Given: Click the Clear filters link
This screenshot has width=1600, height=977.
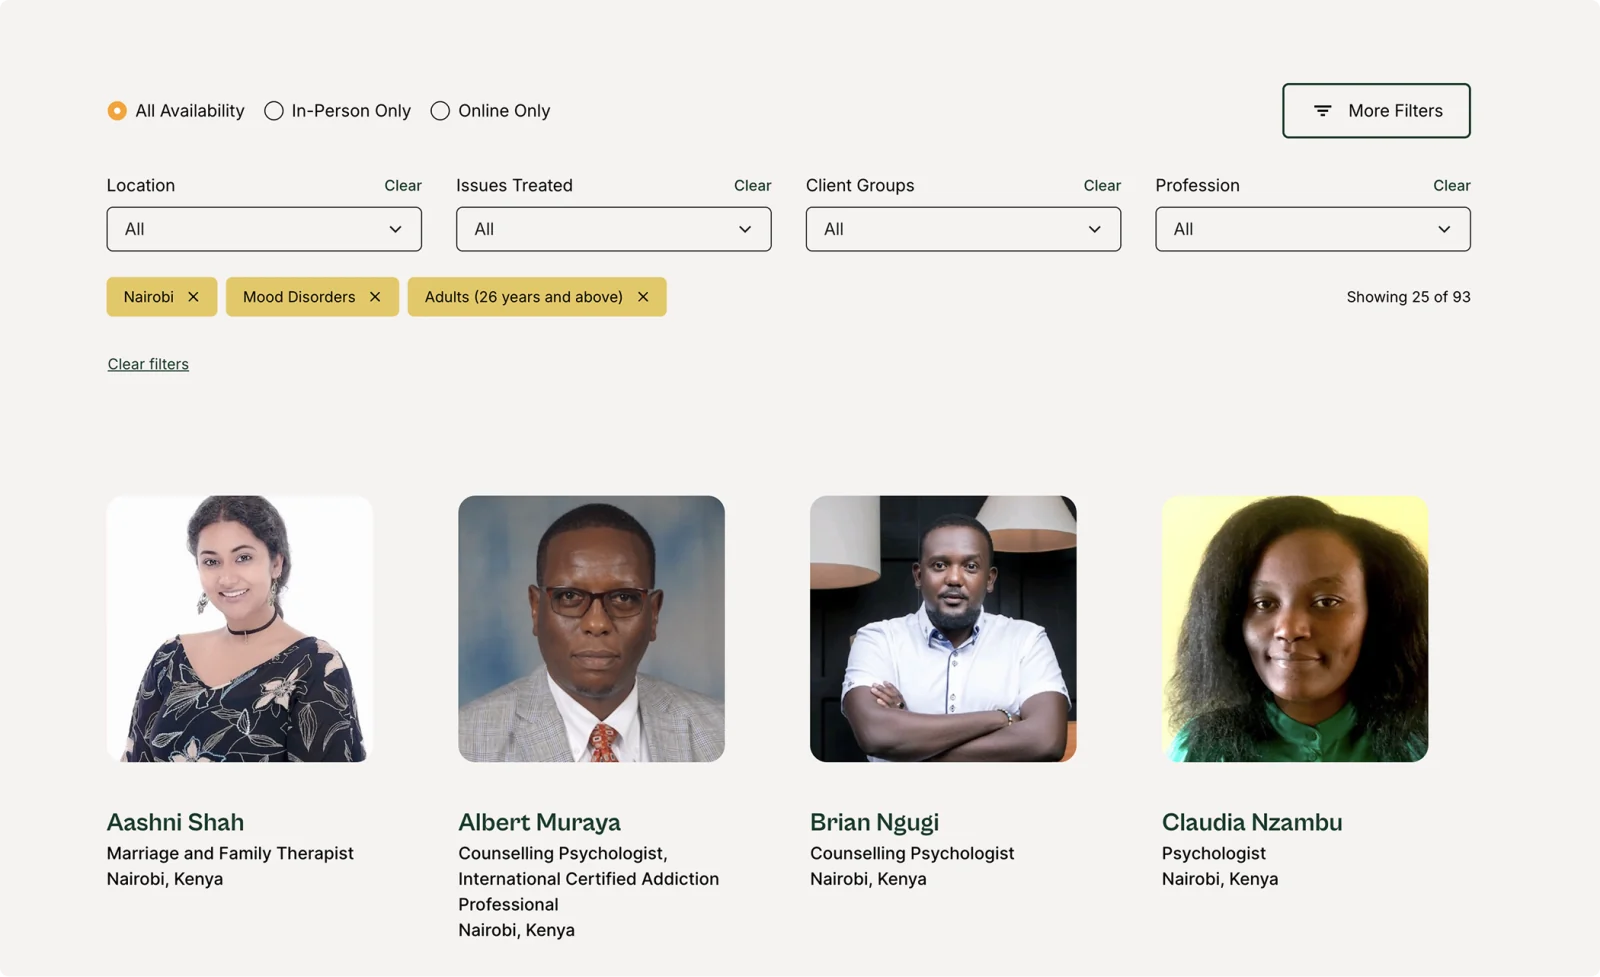Looking at the screenshot, I should (148, 364).
